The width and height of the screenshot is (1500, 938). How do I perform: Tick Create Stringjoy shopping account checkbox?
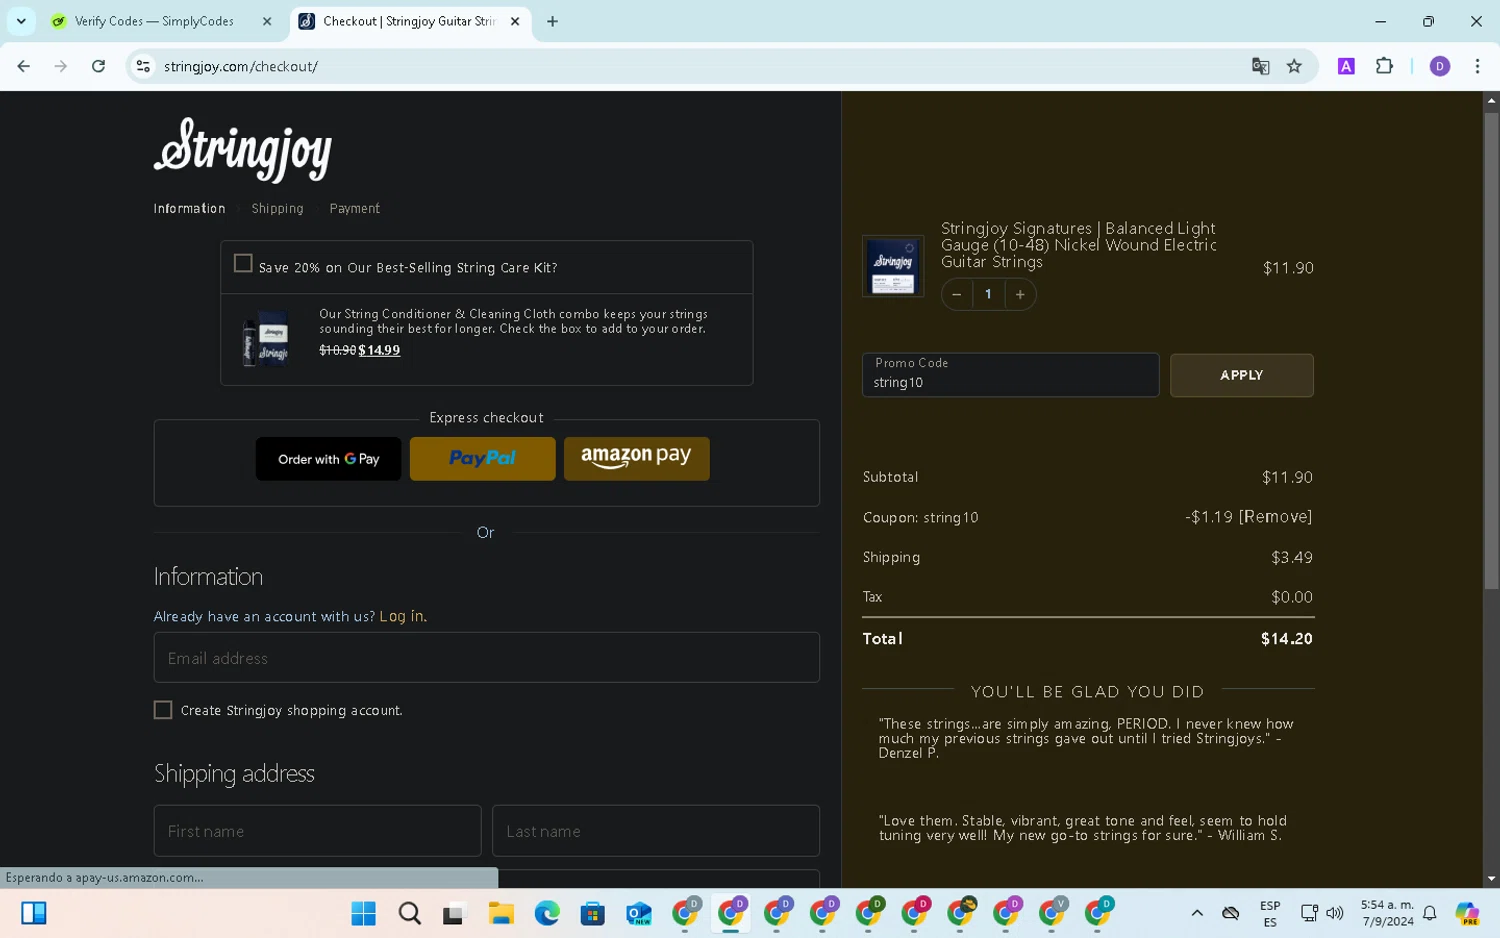click(163, 710)
